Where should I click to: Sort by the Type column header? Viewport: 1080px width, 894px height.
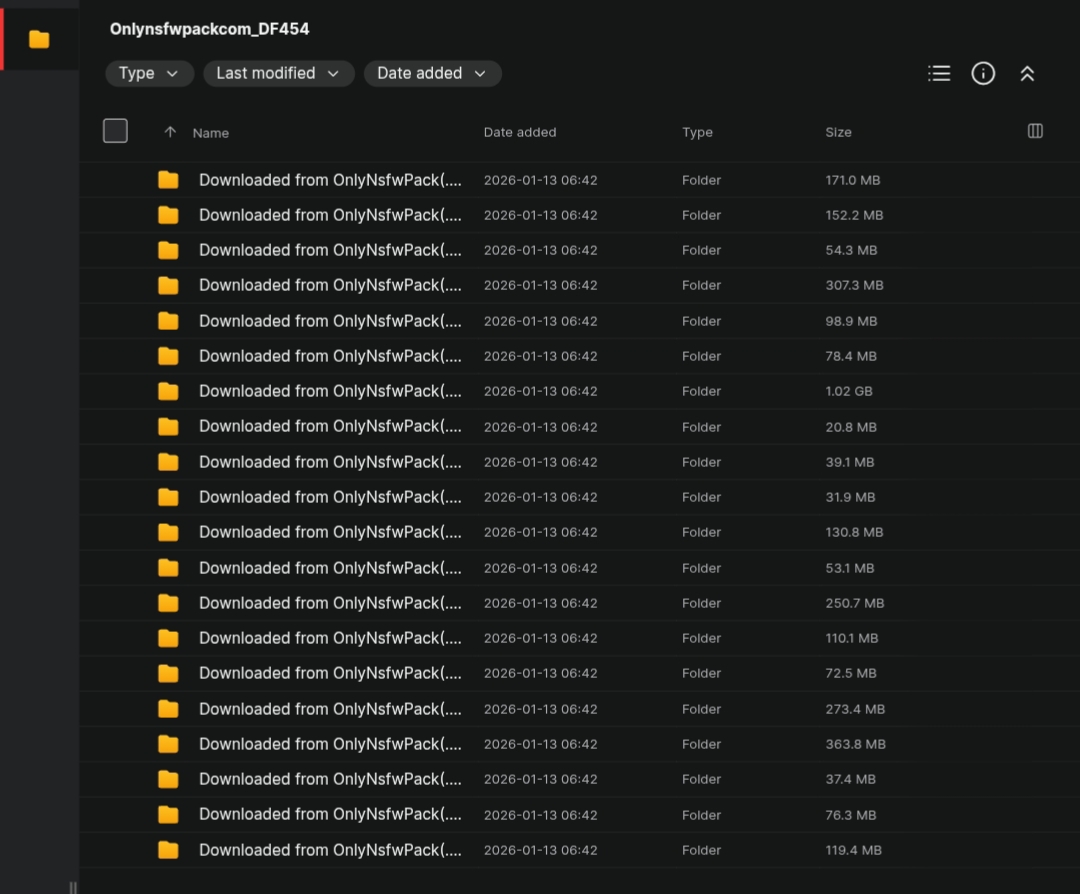(697, 132)
